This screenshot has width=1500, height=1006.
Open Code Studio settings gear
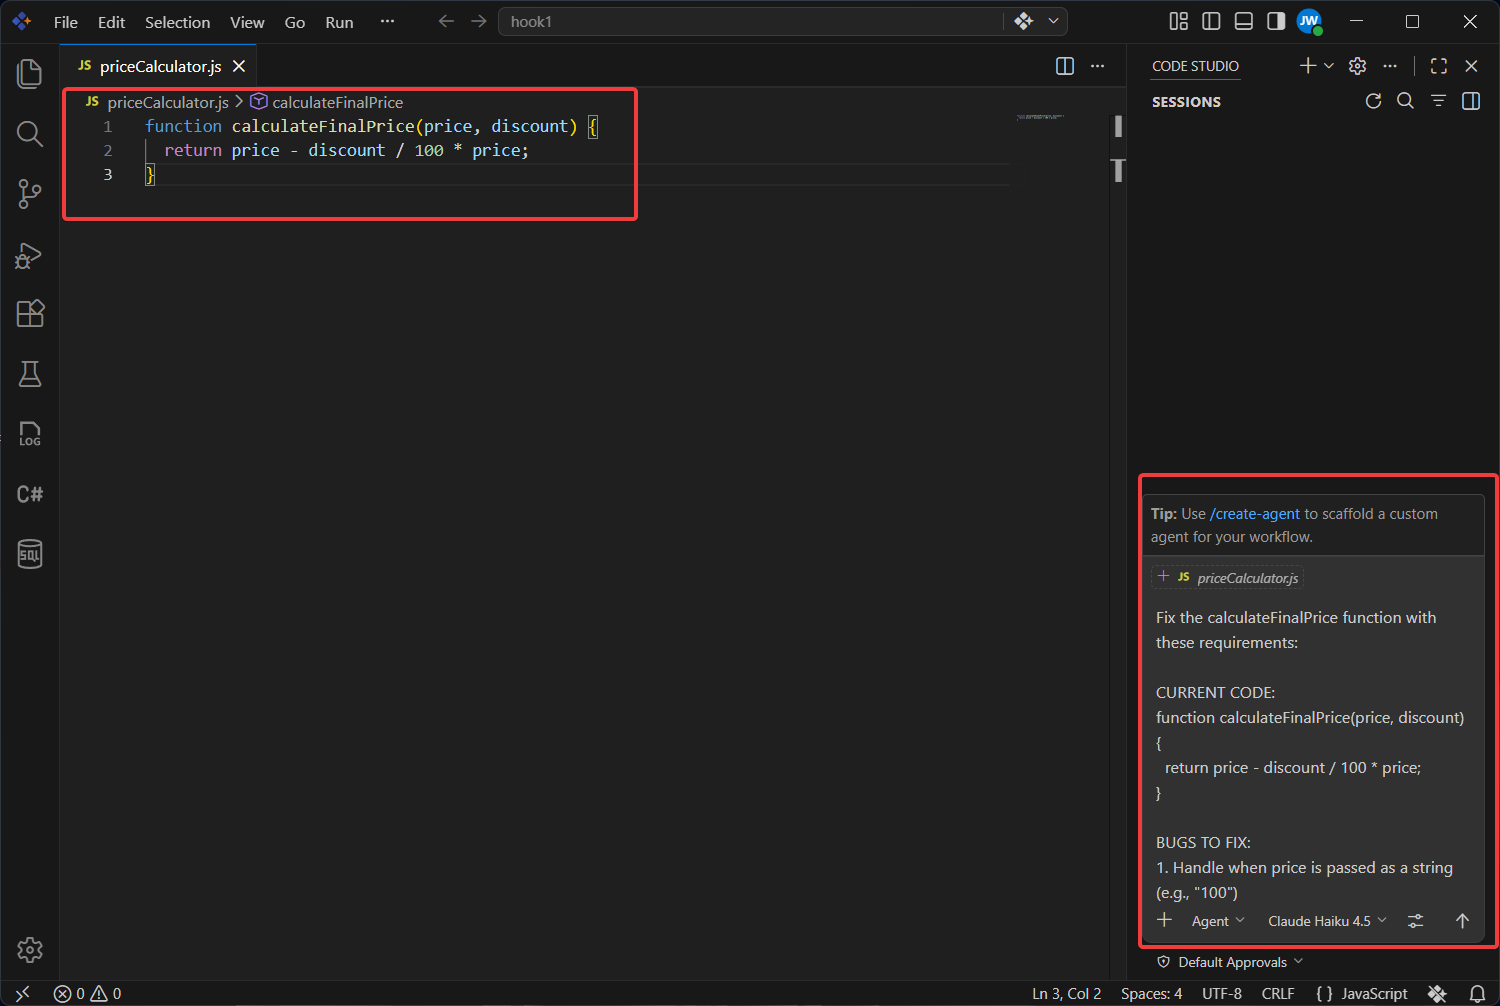pyautogui.click(x=1357, y=66)
